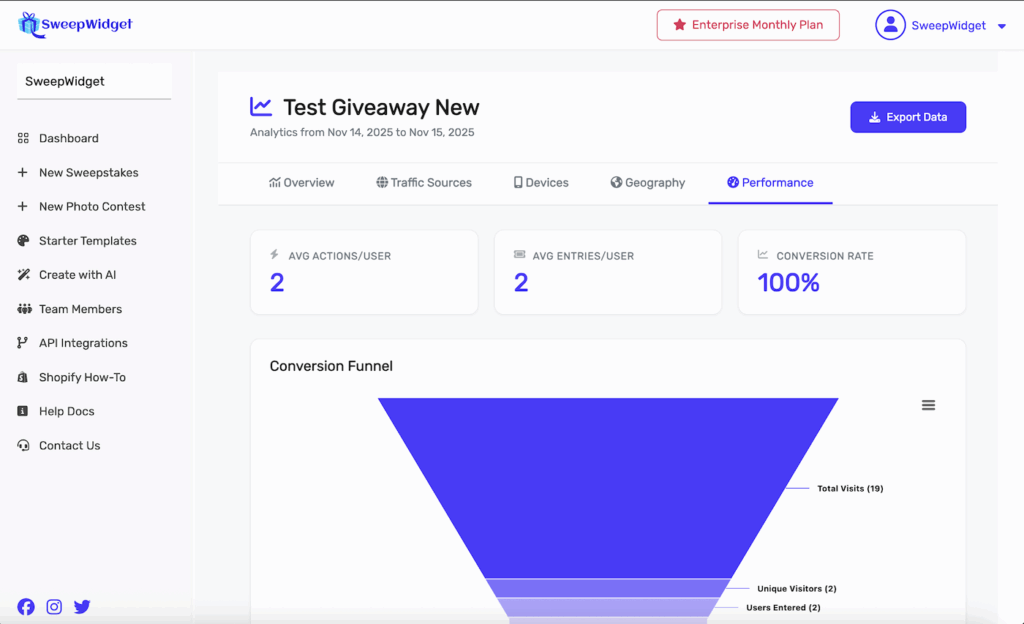Open the Geography tab

click(648, 183)
